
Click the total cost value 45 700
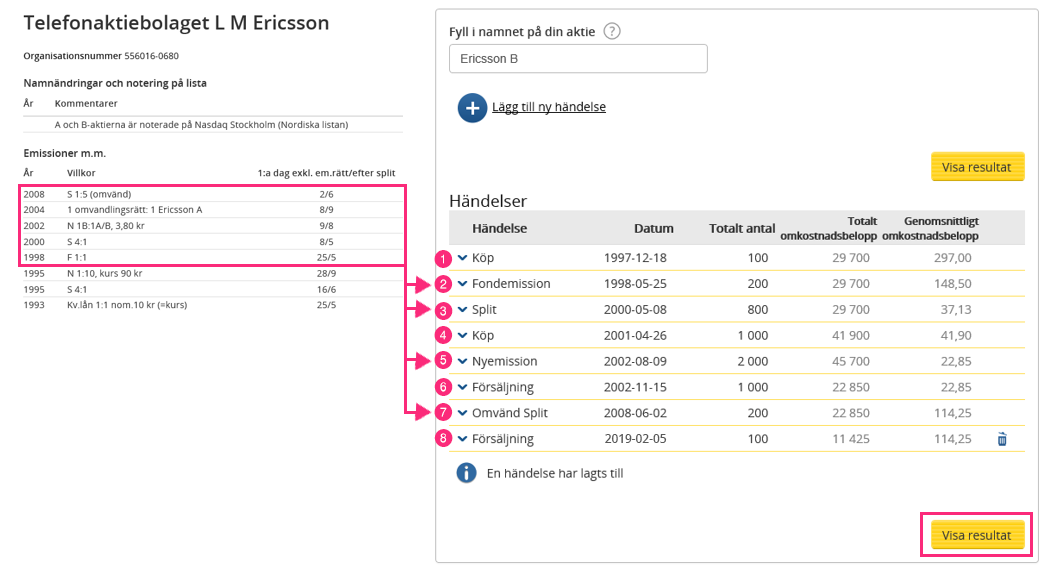(x=850, y=362)
